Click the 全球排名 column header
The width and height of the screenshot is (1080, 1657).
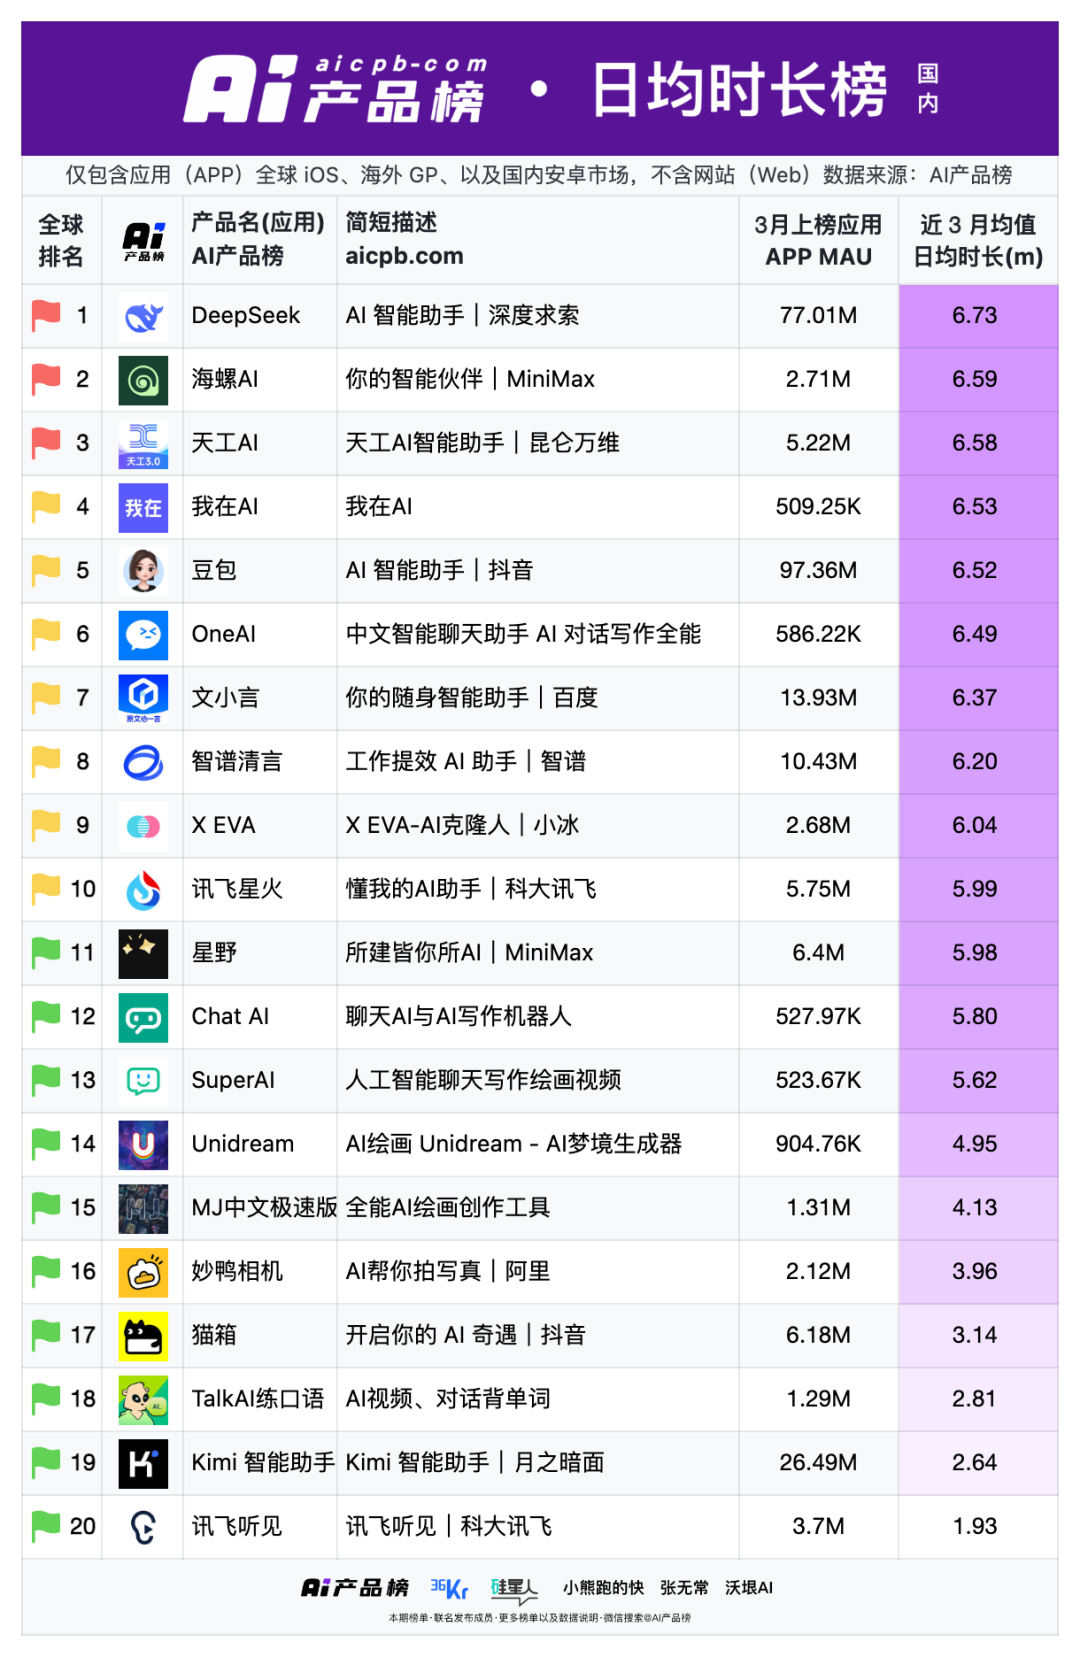point(61,240)
